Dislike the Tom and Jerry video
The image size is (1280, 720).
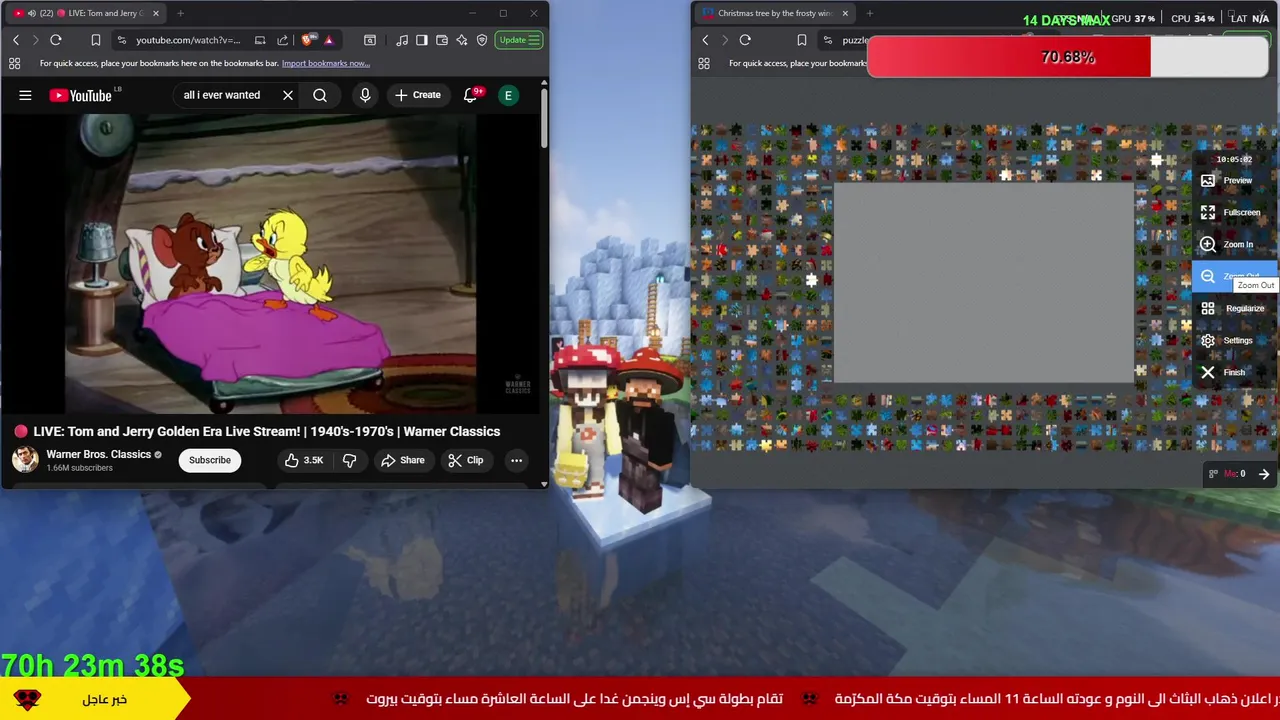[349, 460]
